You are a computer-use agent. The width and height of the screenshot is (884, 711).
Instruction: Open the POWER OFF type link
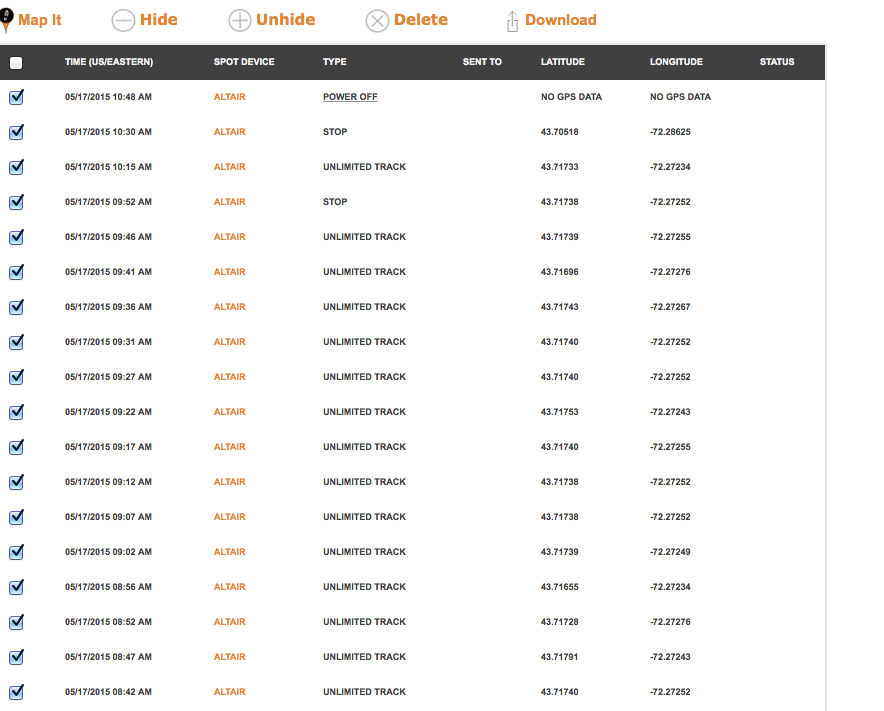[x=349, y=97]
